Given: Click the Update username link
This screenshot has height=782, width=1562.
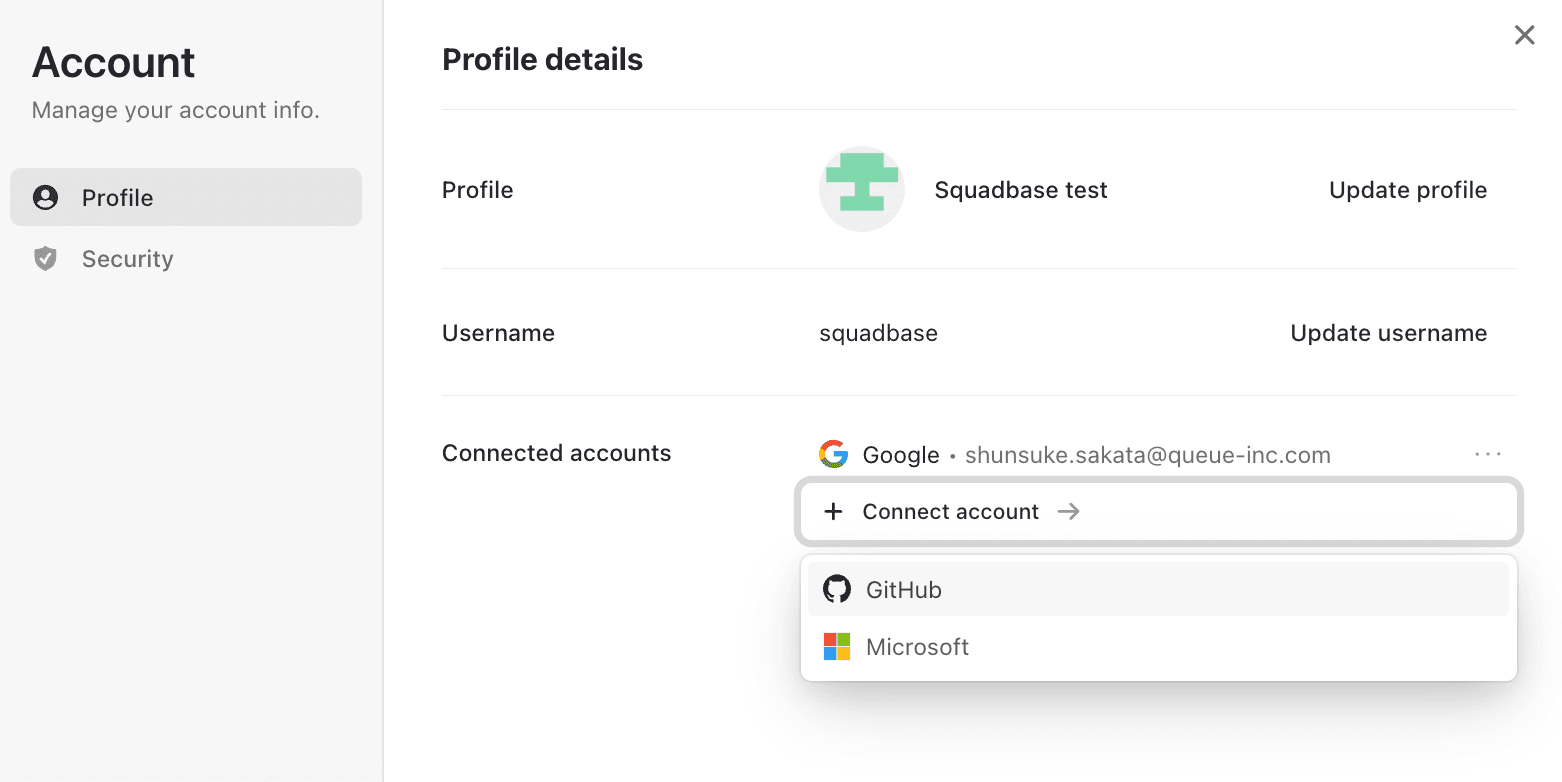Looking at the screenshot, I should point(1388,332).
